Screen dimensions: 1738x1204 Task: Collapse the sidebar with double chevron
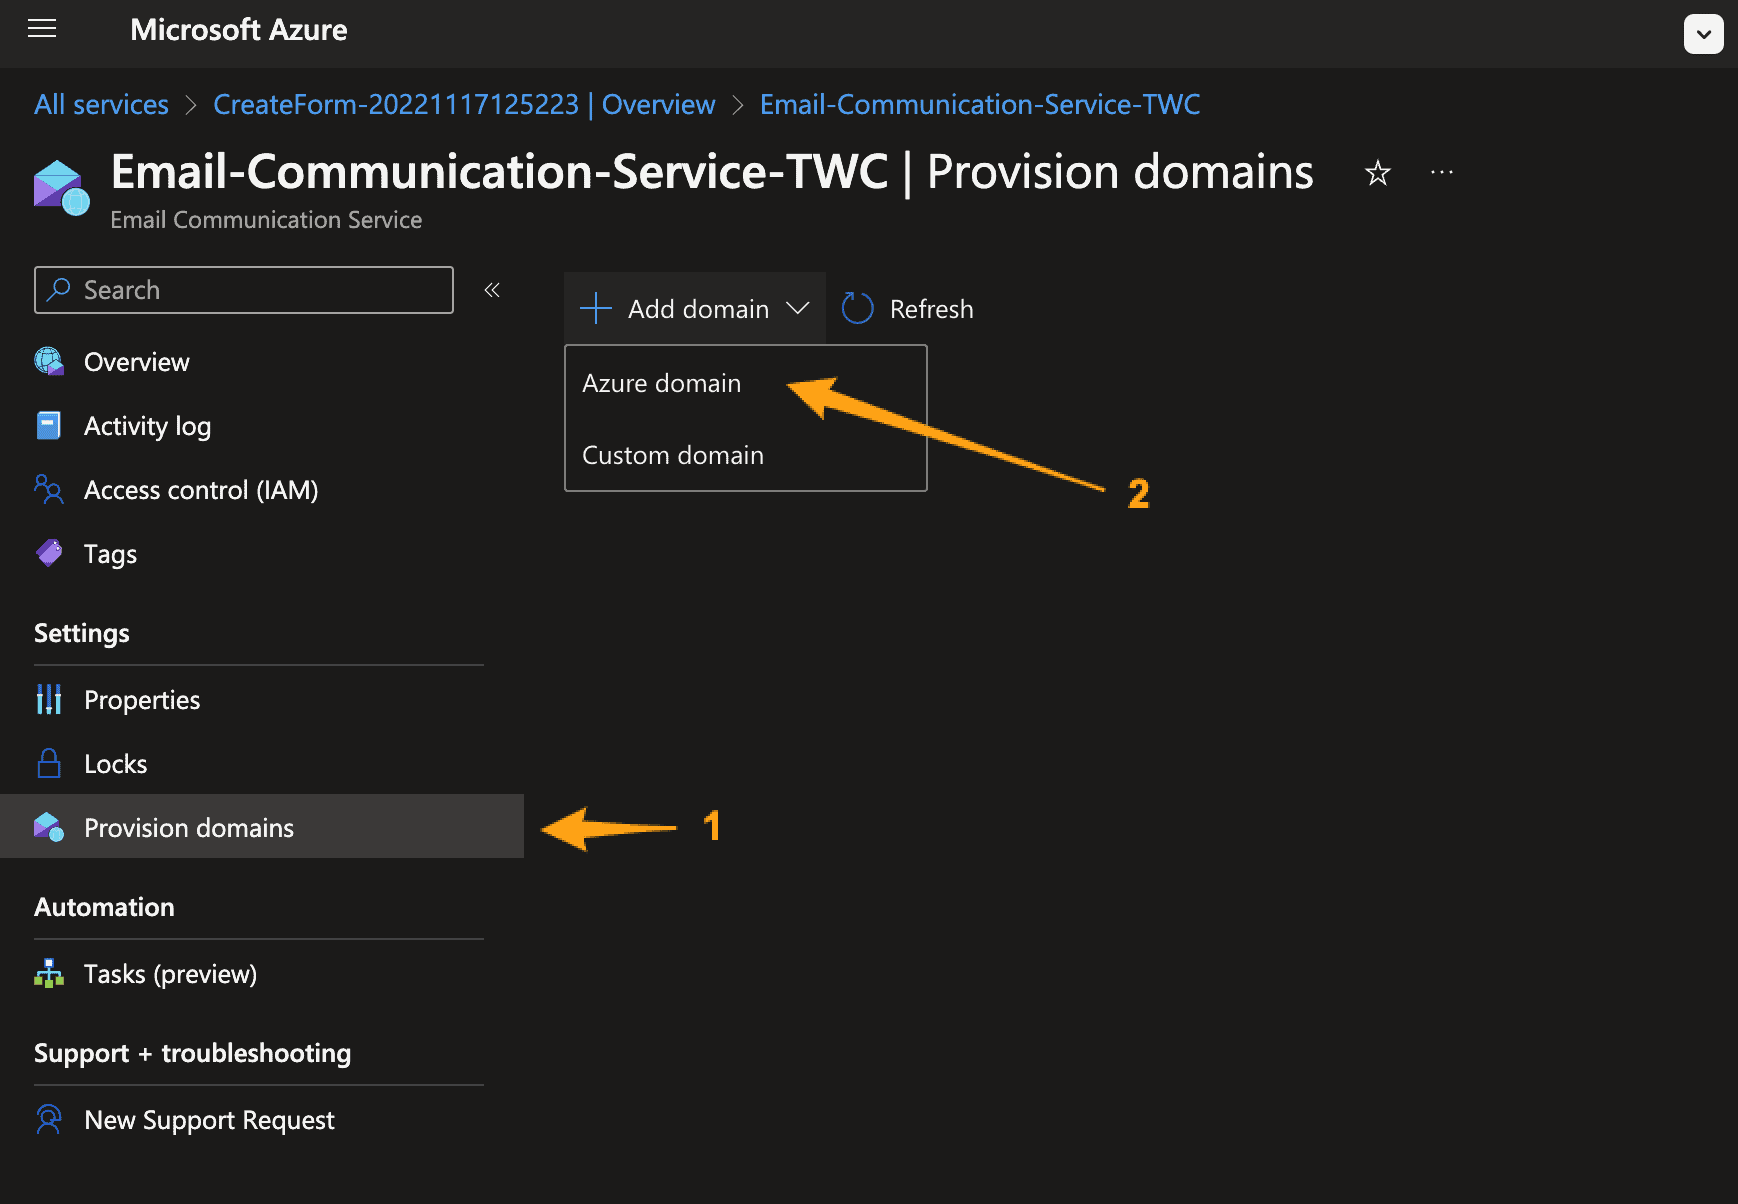492,290
